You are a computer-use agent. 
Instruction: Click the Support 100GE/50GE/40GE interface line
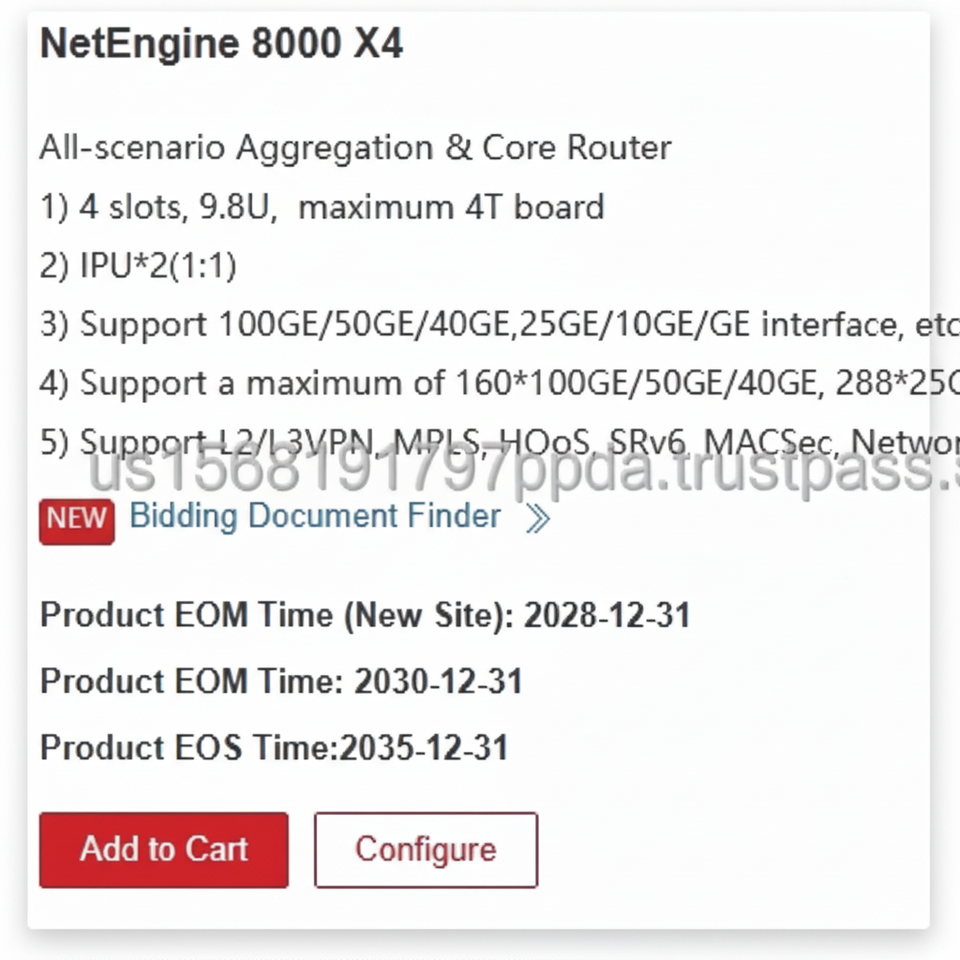[x=498, y=325]
